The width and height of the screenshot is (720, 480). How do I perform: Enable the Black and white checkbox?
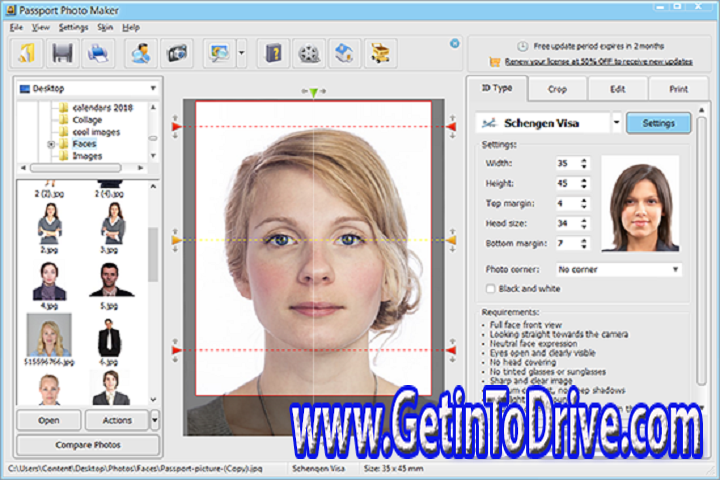point(490,289)
